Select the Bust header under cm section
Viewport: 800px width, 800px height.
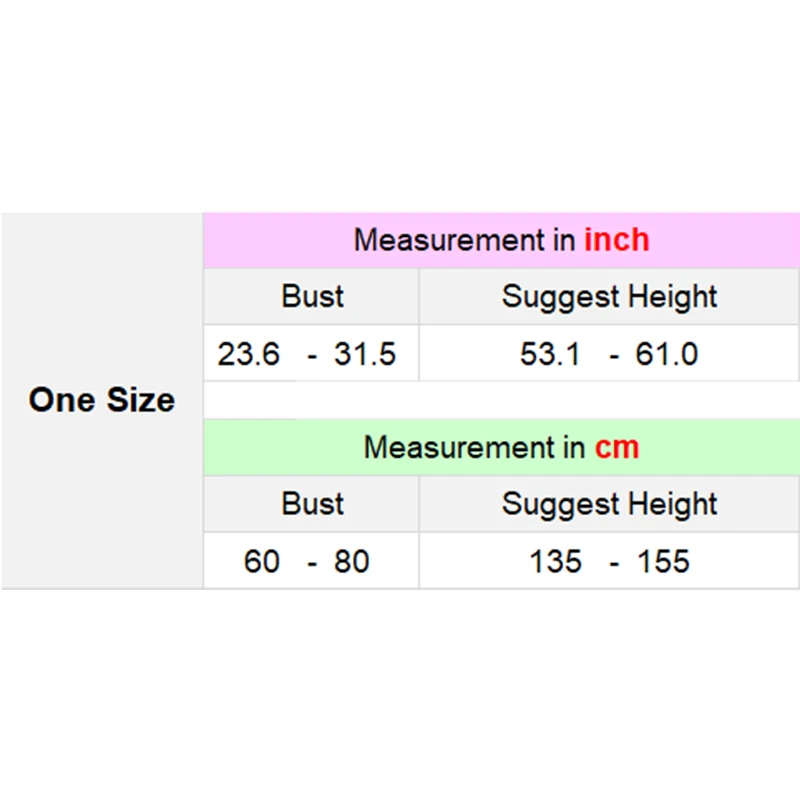(x=312, y=503)
